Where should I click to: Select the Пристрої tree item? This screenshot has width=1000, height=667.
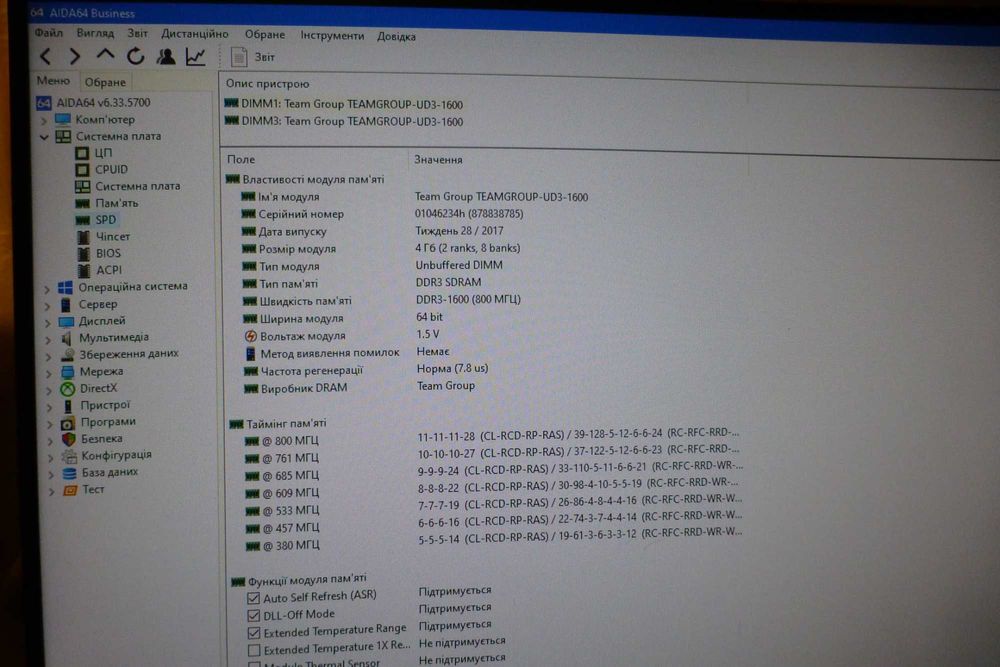point(96,405)
